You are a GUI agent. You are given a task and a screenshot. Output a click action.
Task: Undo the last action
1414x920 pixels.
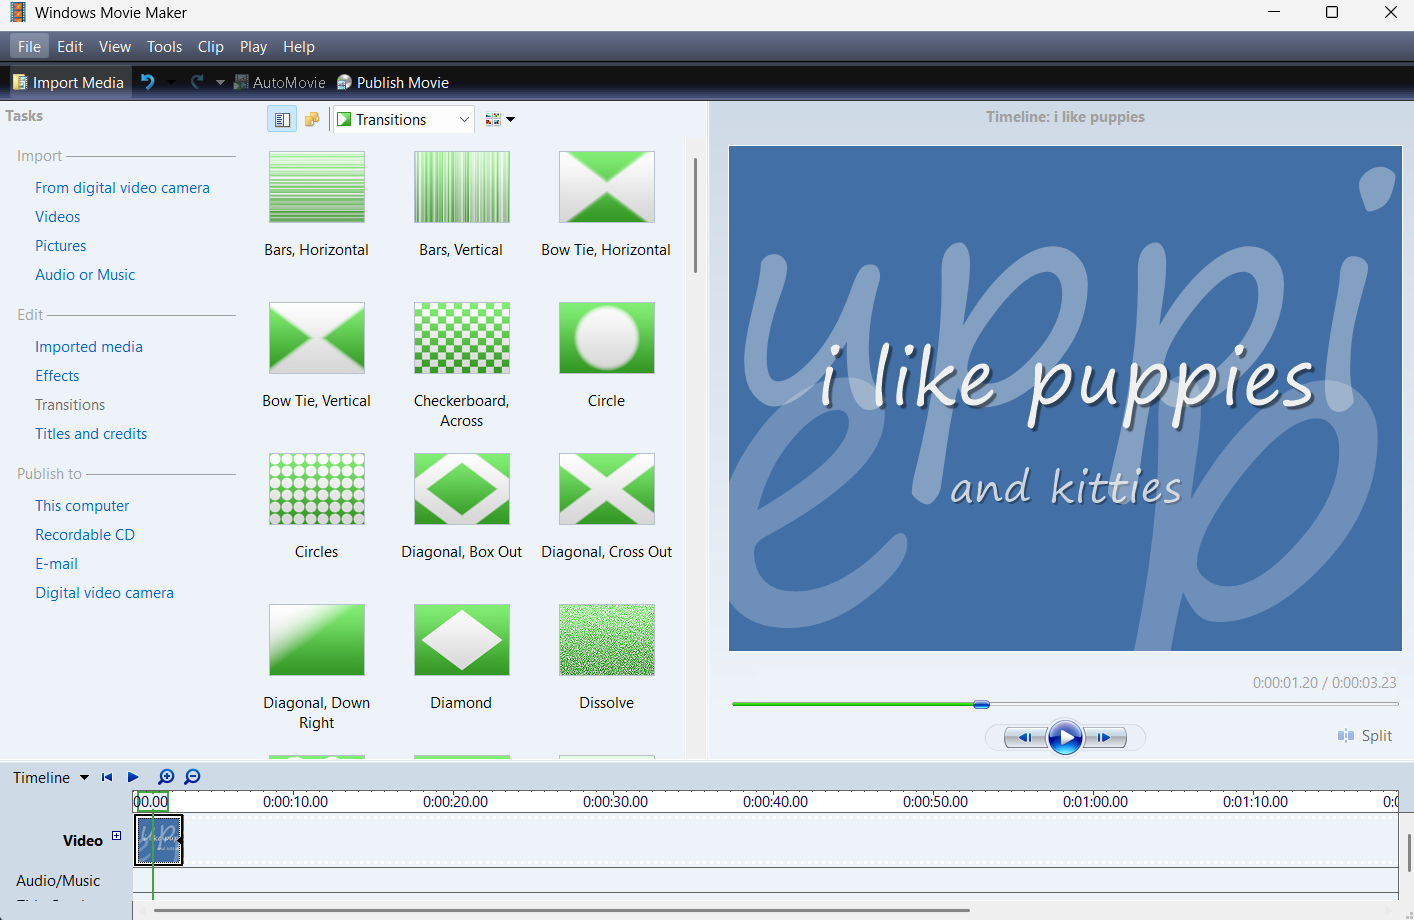tap(148, 82)
